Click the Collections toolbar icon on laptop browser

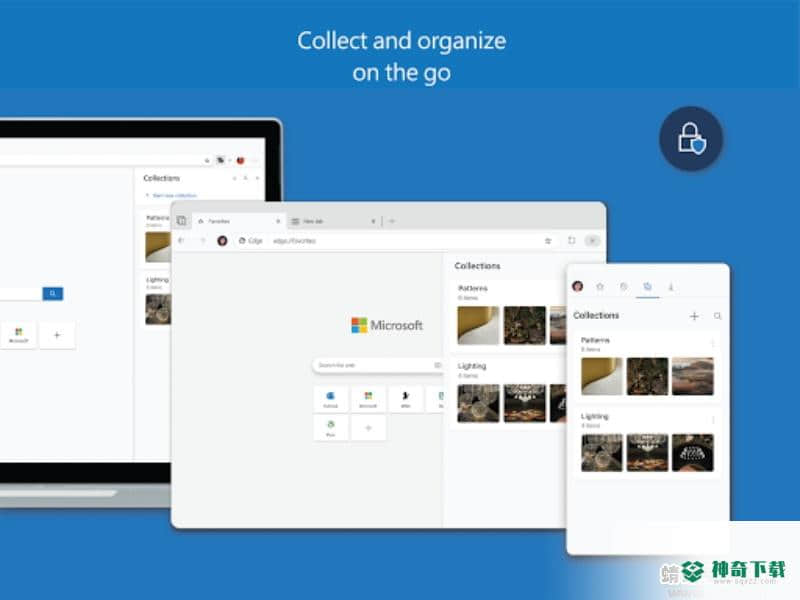[x=220, y=160]
